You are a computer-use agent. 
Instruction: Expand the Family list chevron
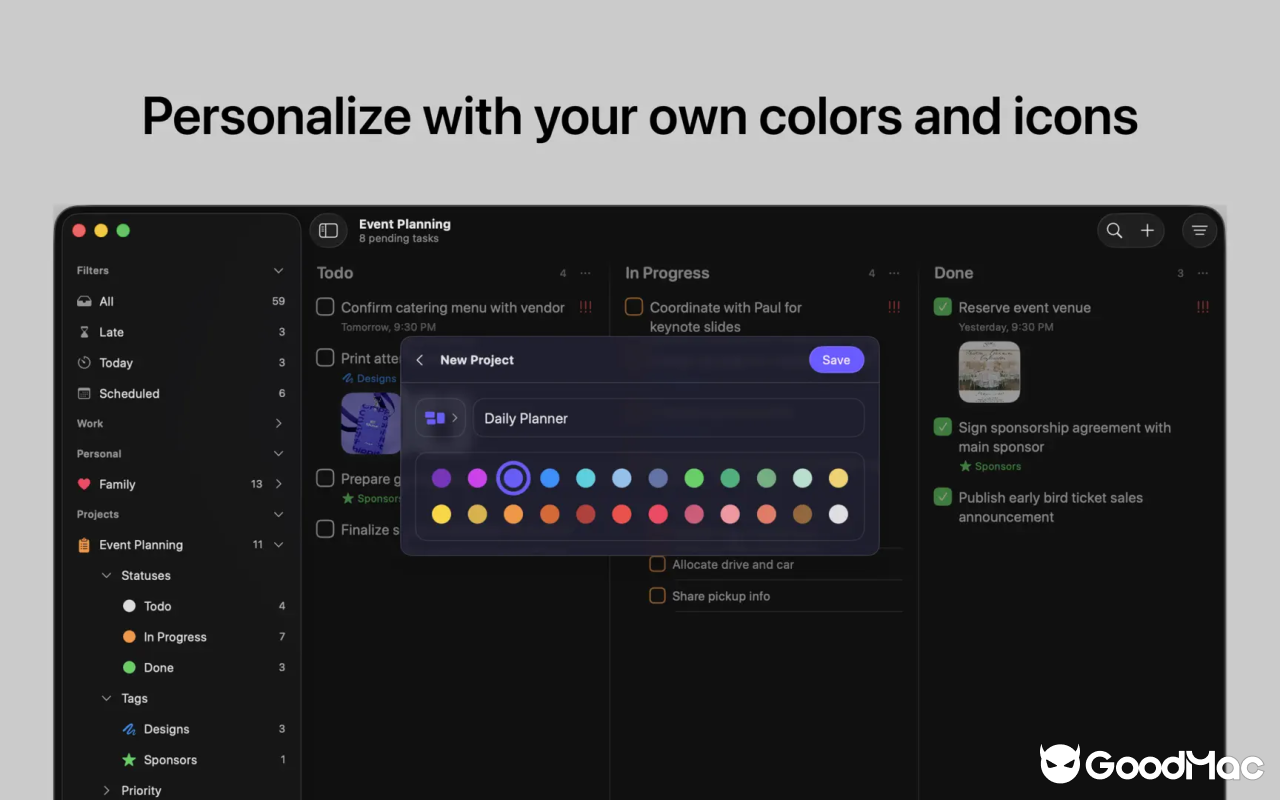(279, 484)
